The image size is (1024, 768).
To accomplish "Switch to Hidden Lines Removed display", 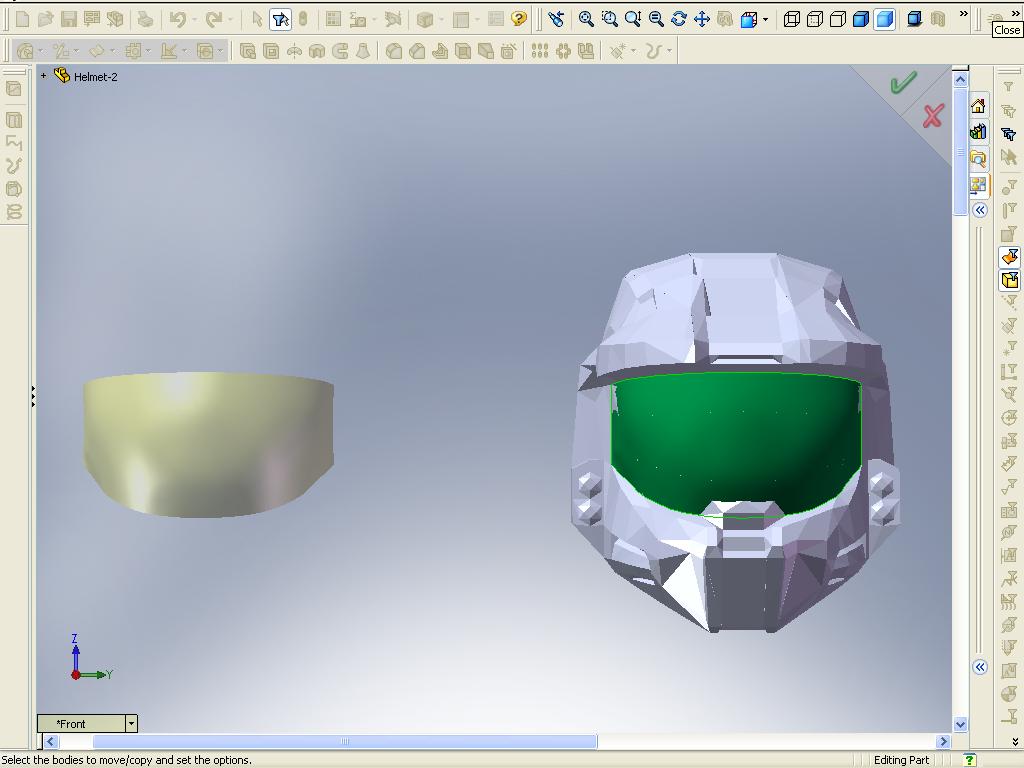I will 837,20.
